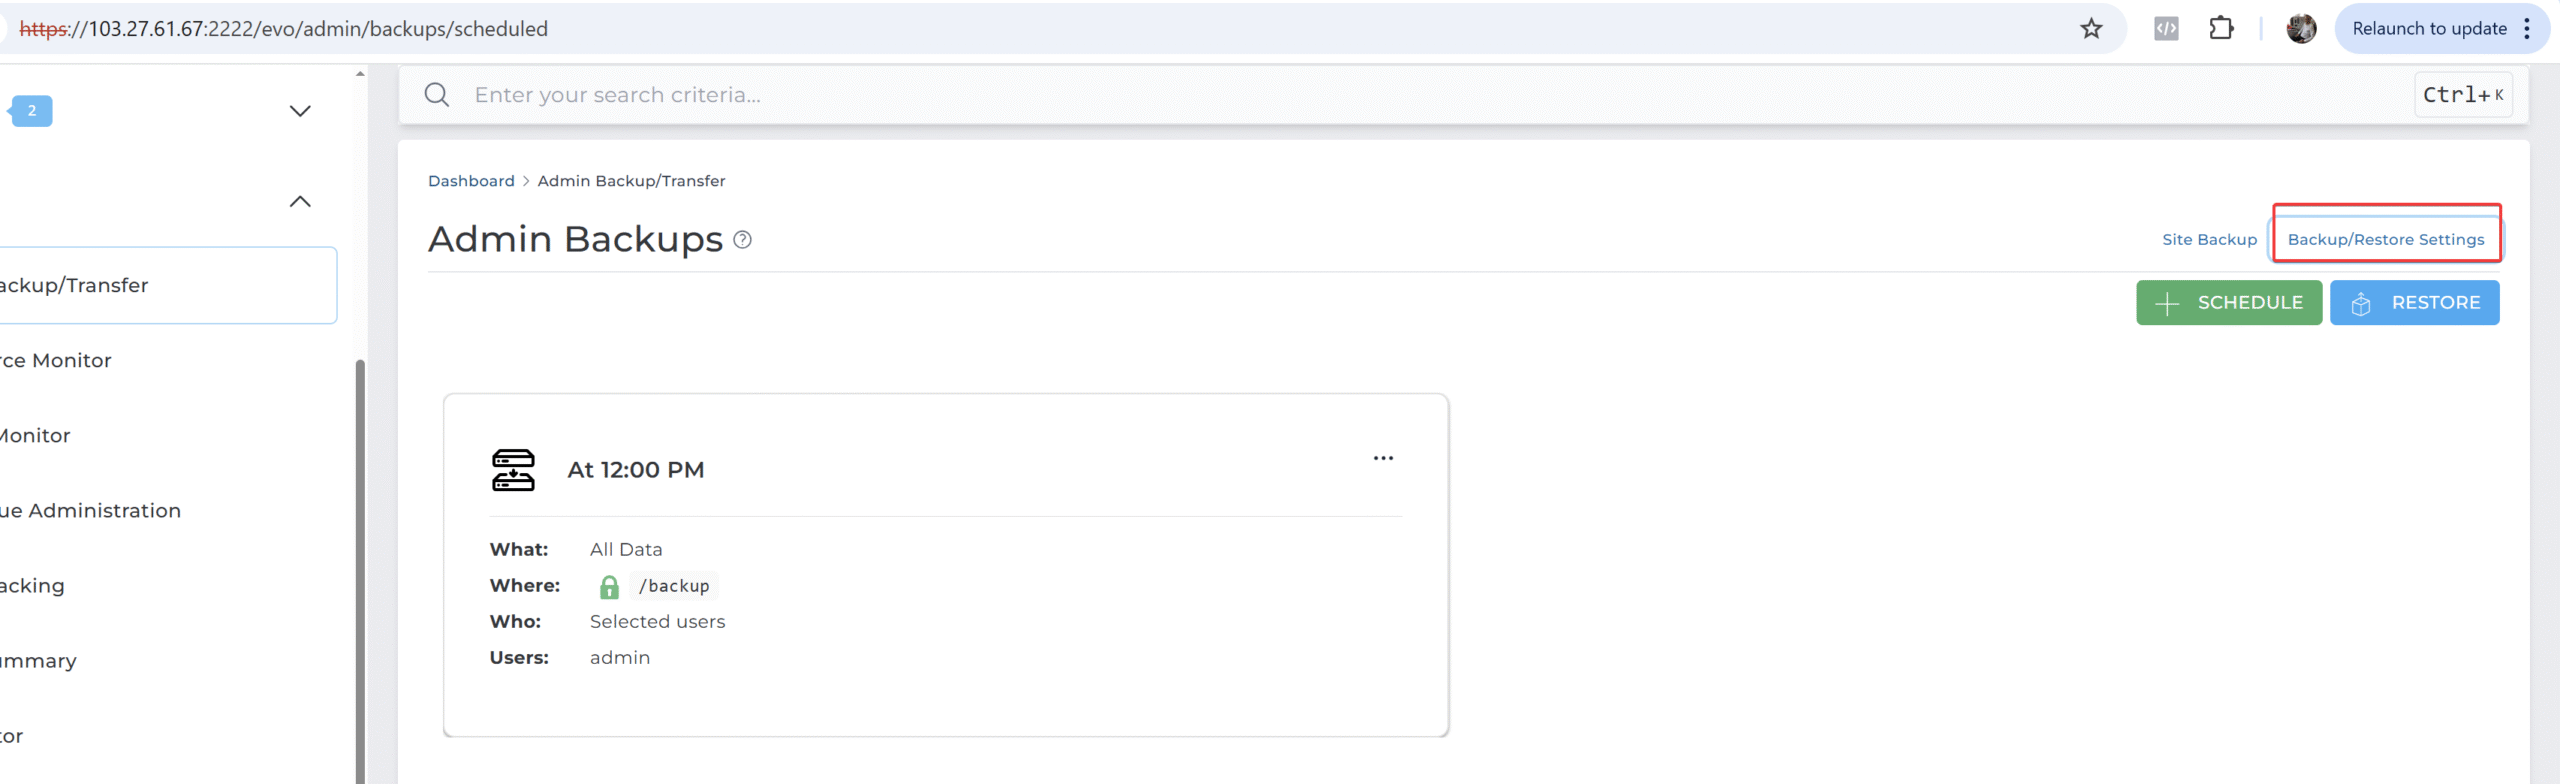The height and width of the screenshot is (784, 2560).
Task: Click the bookmark star icon
Action: [2091, 29]
